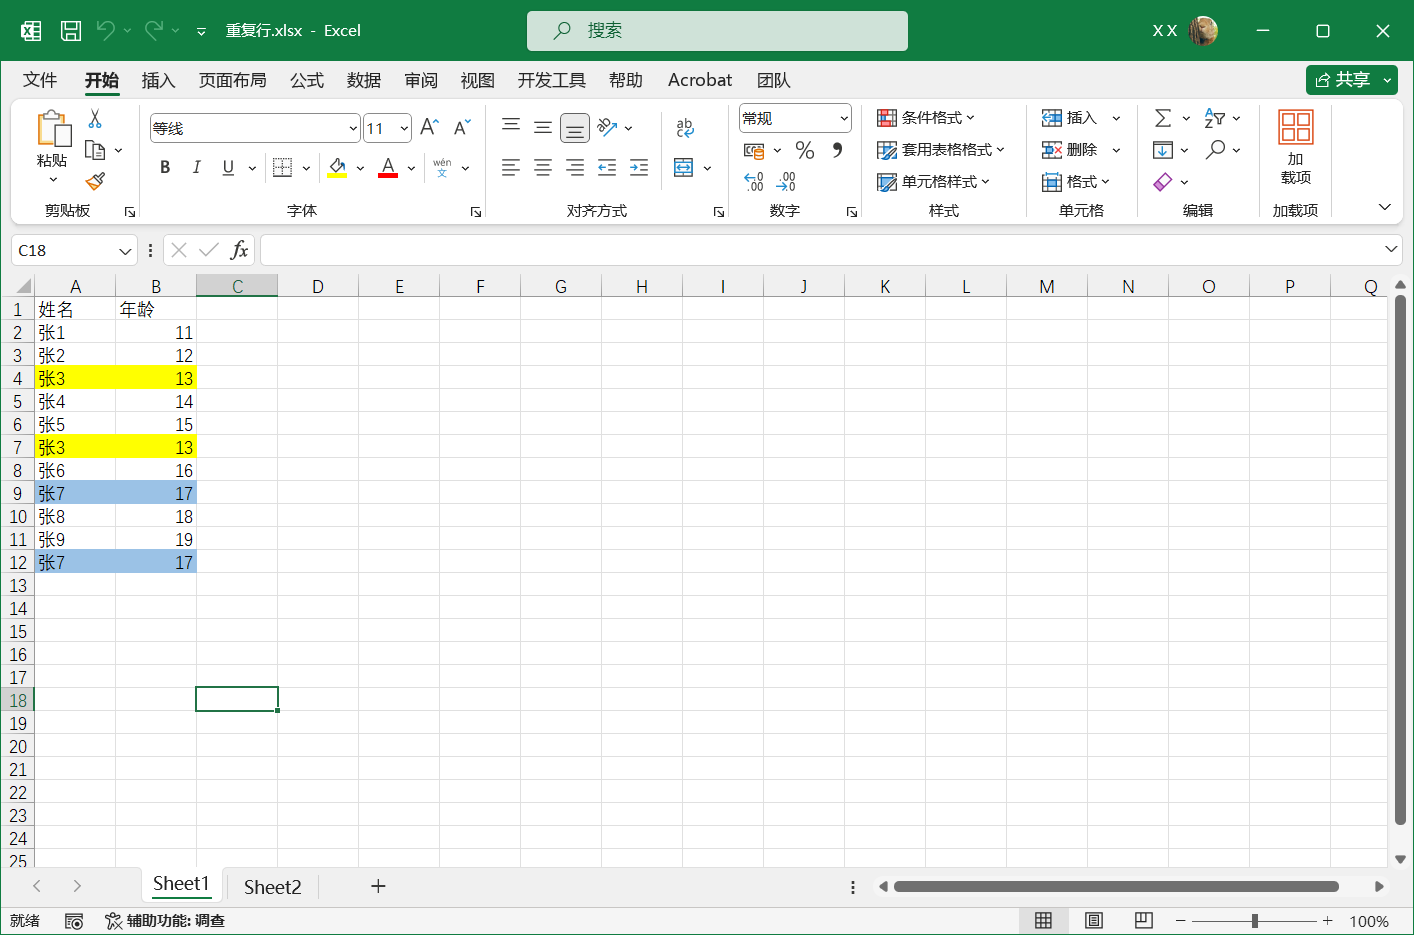Click the Format Painter brush icon

95,181
